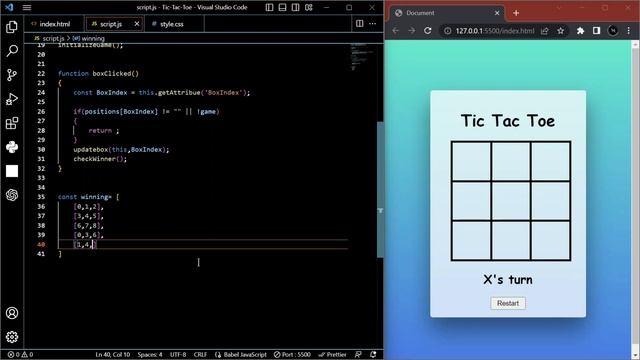Click the Ln 40, Col 10 status entry

[x=113, y=355]
